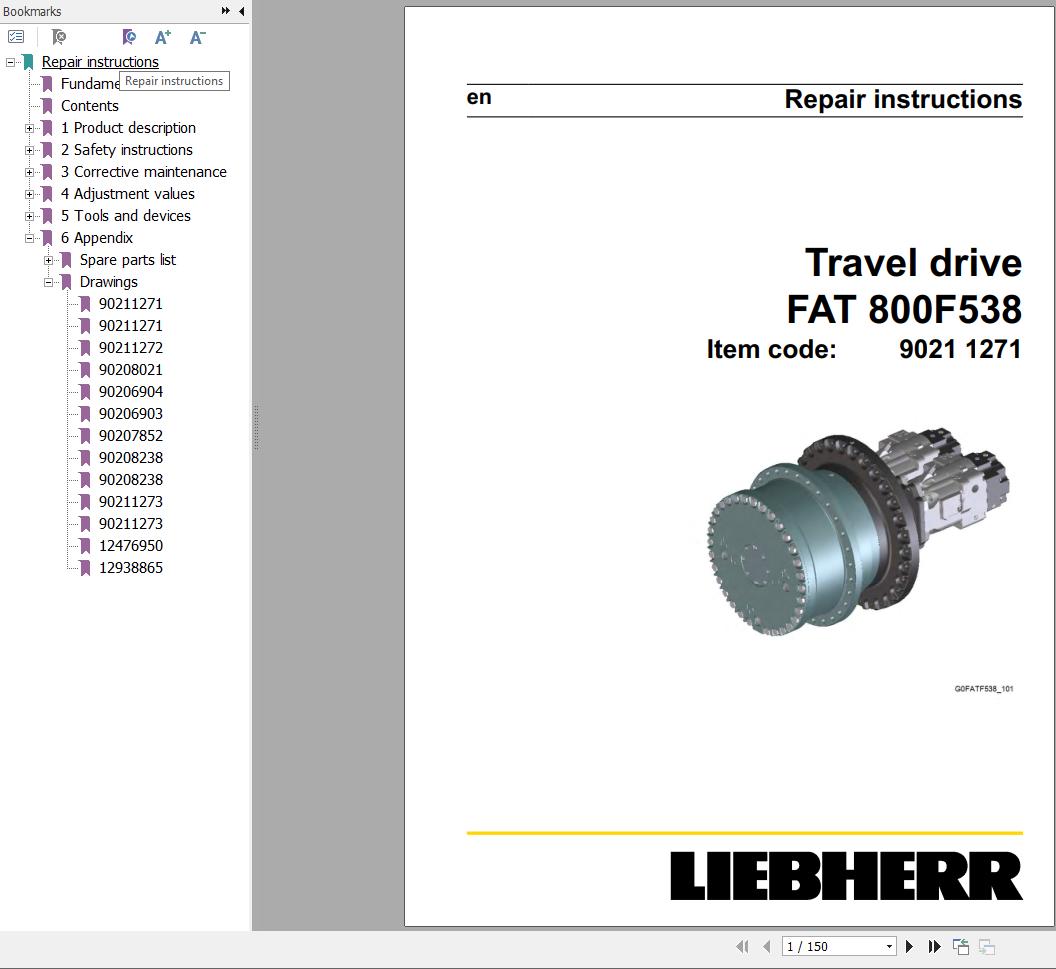Click the bookmark icon beside Contents
The width and height of the screenshot is (1056, 969).
[x=47, y=106]
